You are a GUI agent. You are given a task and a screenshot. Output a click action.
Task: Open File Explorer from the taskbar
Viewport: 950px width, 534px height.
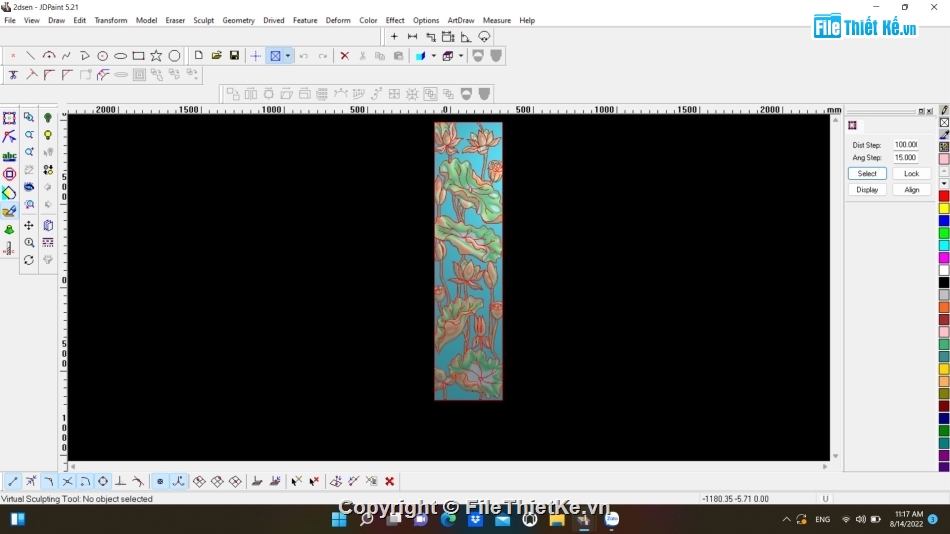[x=557, y=519]
